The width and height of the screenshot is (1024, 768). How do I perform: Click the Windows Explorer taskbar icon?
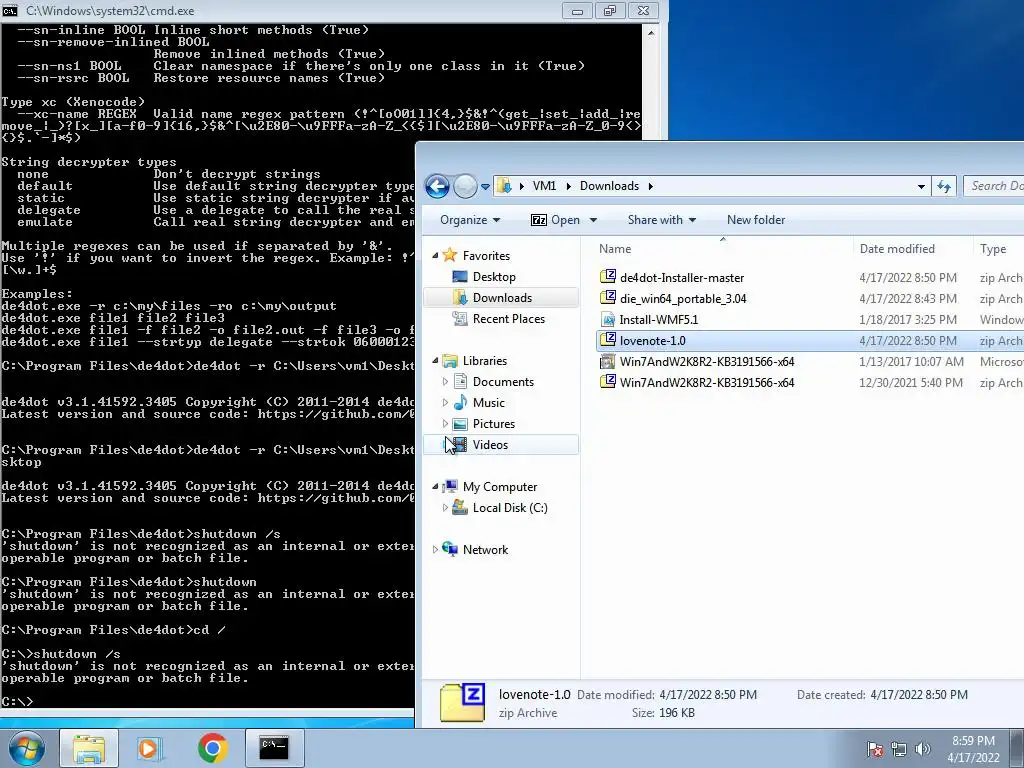tap(89, 748)
